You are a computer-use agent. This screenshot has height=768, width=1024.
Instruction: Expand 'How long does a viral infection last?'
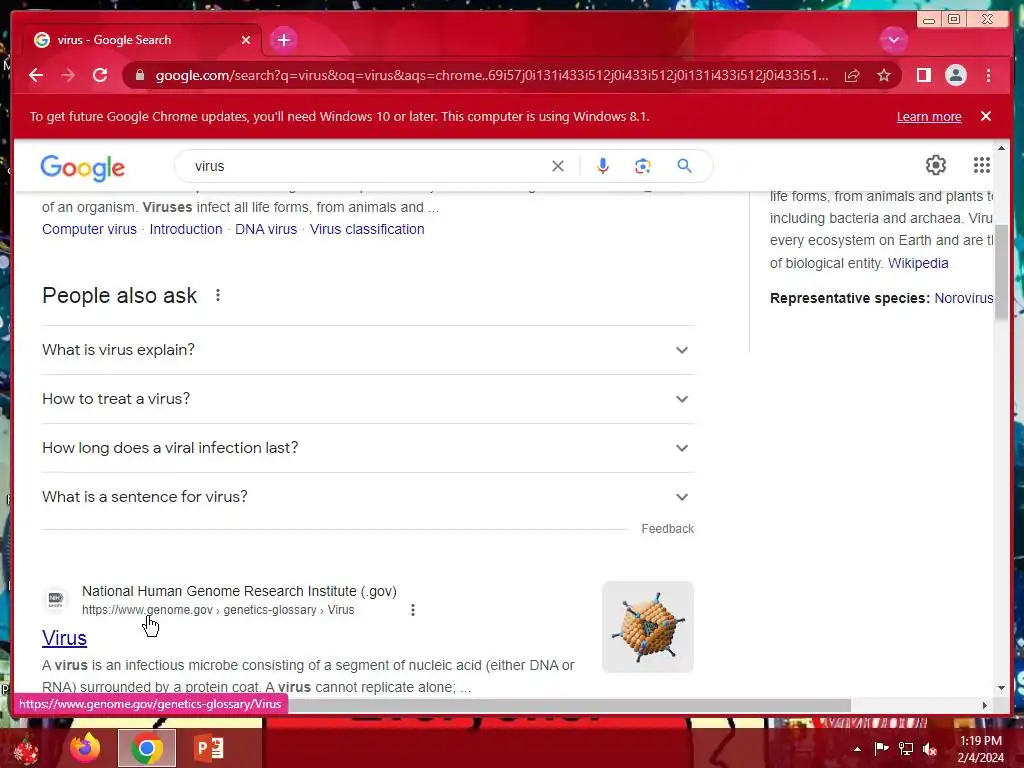(368, 448)
